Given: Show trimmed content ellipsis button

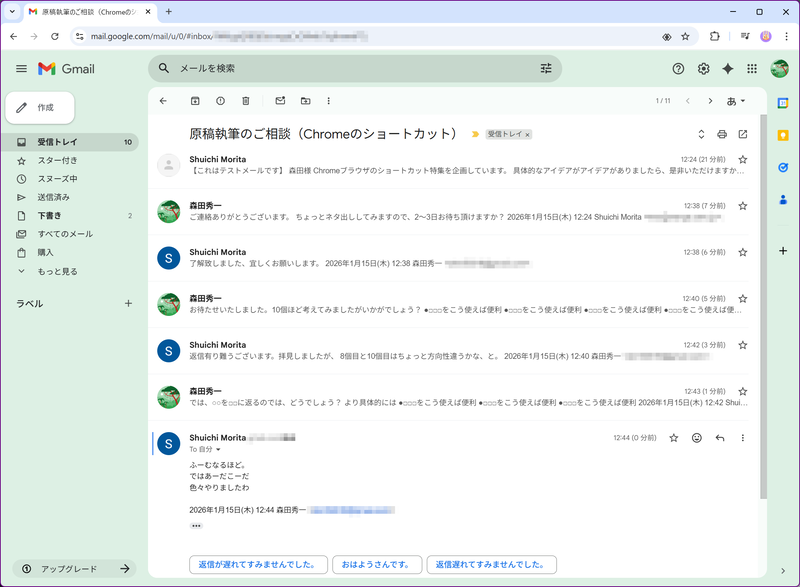Looking at the screenshot, I should click(196, 526).
